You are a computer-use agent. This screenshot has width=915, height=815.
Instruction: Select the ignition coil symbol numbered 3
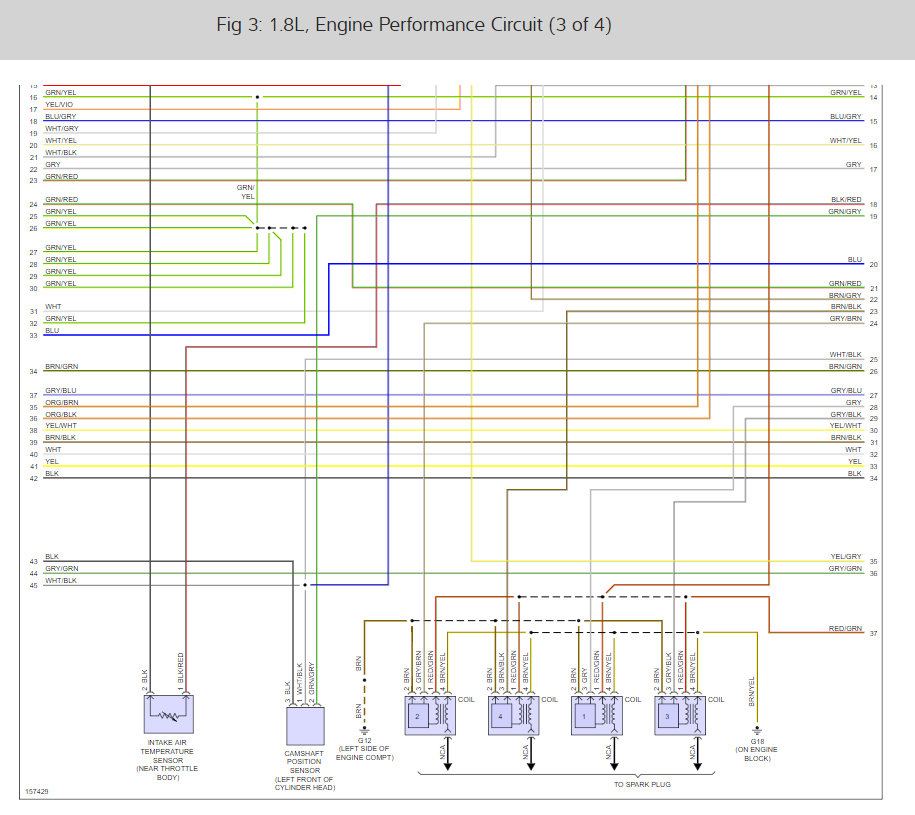coord(680,715)
